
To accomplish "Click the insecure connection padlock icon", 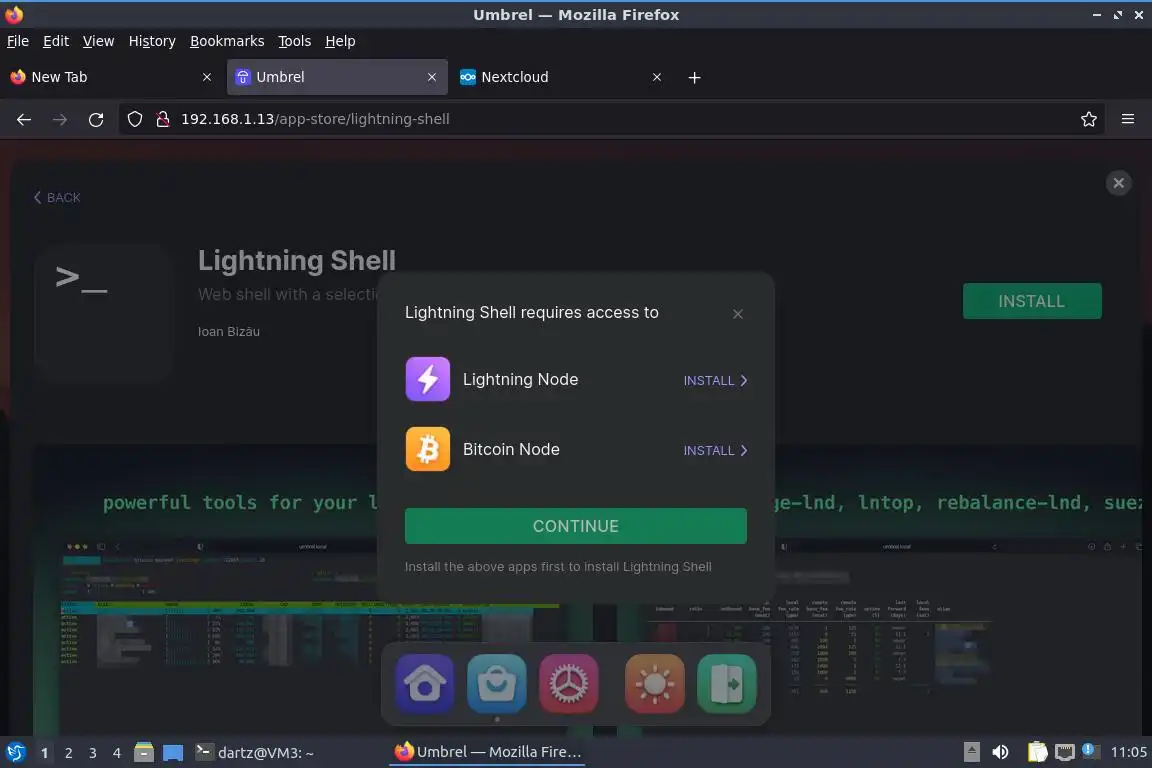I will tap(163, 119).
